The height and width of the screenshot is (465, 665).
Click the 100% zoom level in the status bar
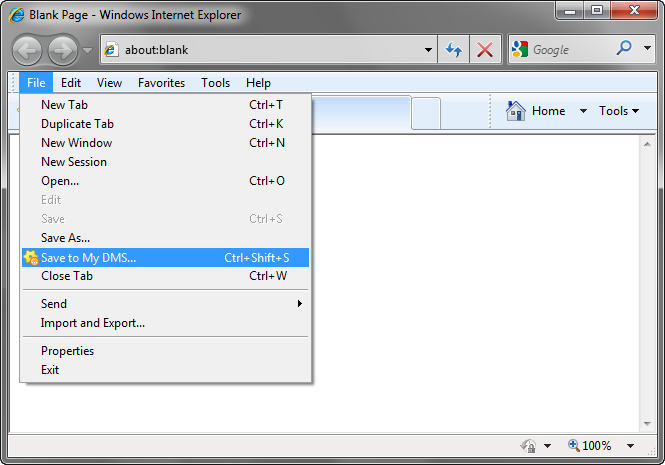(597, 446)
